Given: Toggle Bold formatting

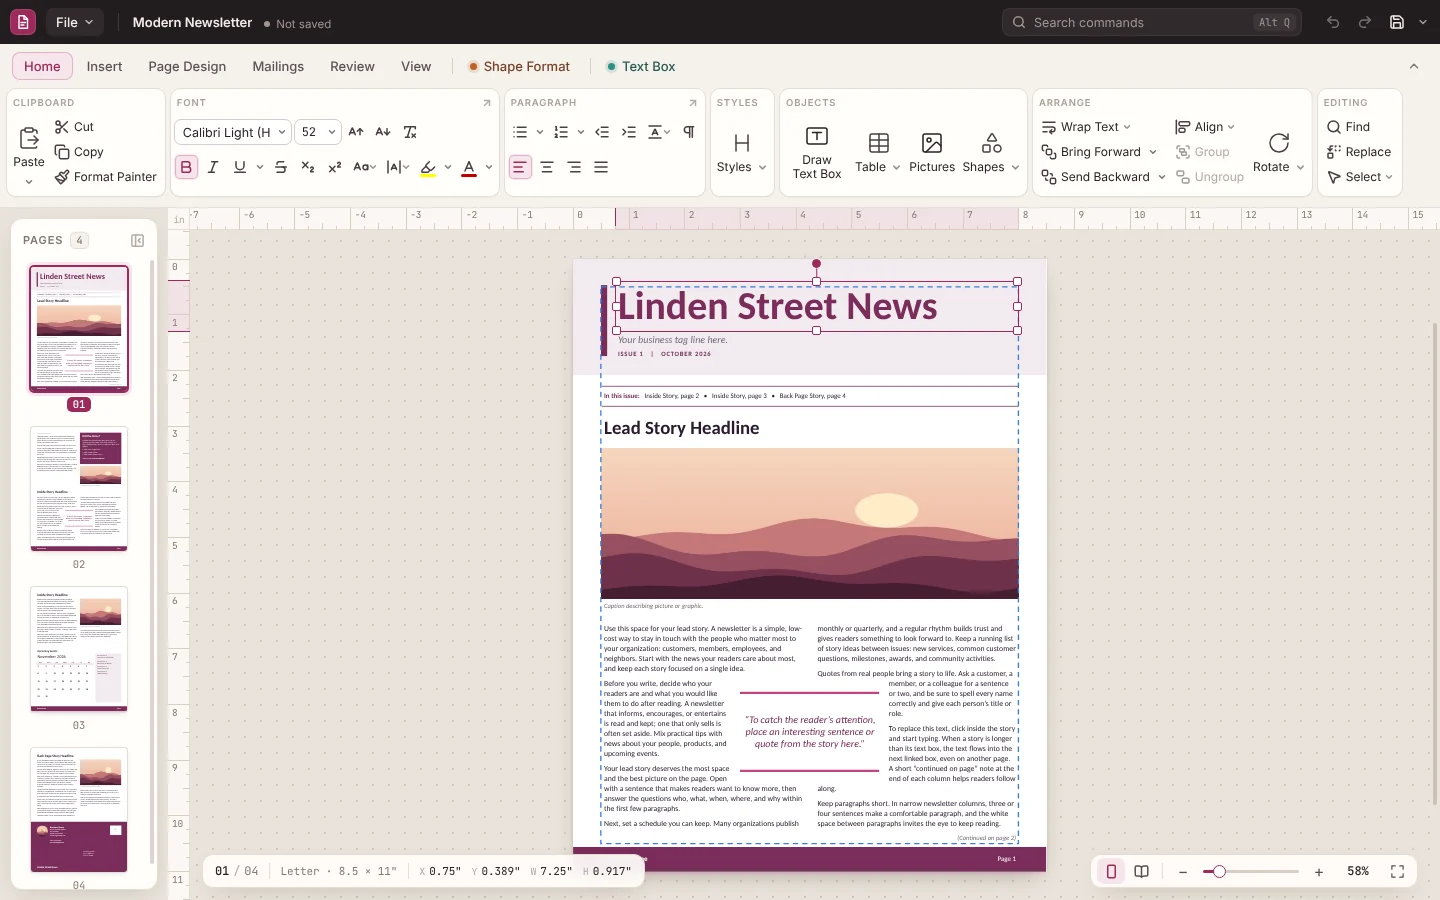Looking at the screenshot, I should [x=186, y=167].
